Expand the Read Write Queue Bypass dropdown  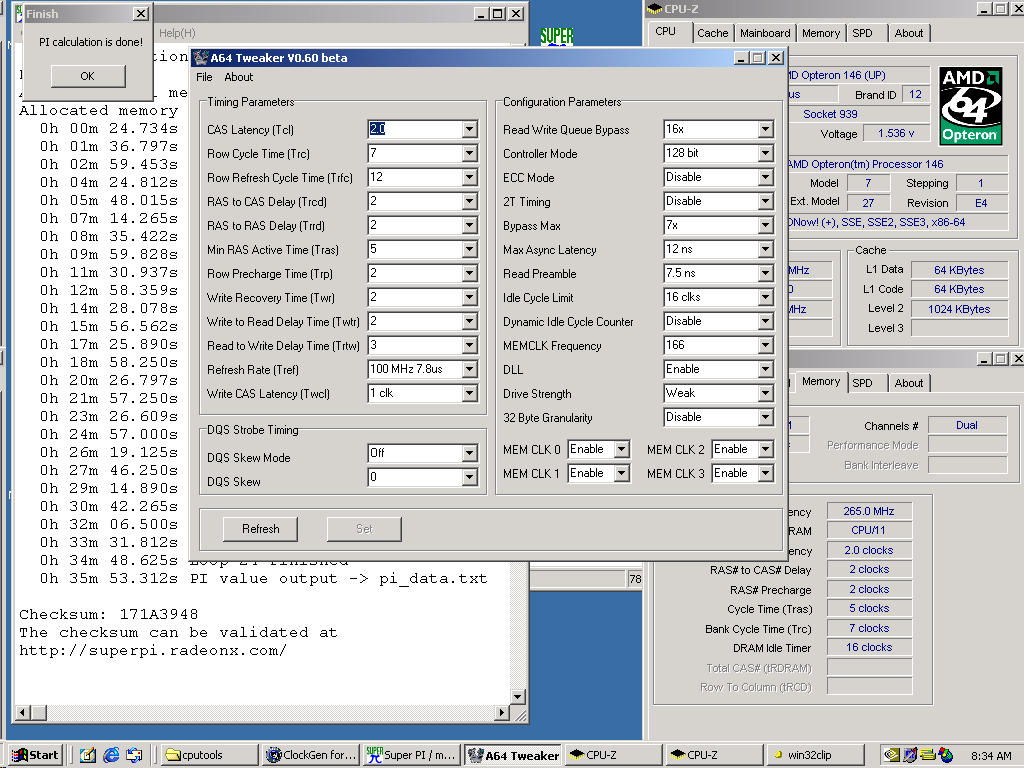click(765, 129)
